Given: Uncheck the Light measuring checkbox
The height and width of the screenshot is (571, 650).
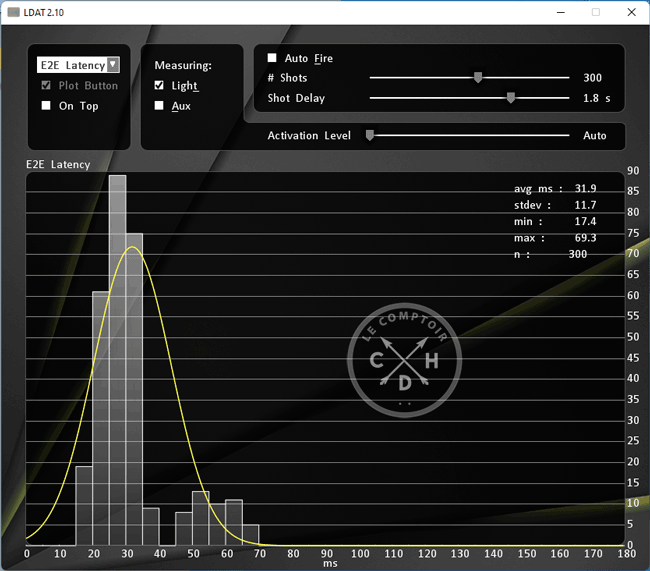Looking at the screenshot, I should pyautogui.click(x=160, y=86).
